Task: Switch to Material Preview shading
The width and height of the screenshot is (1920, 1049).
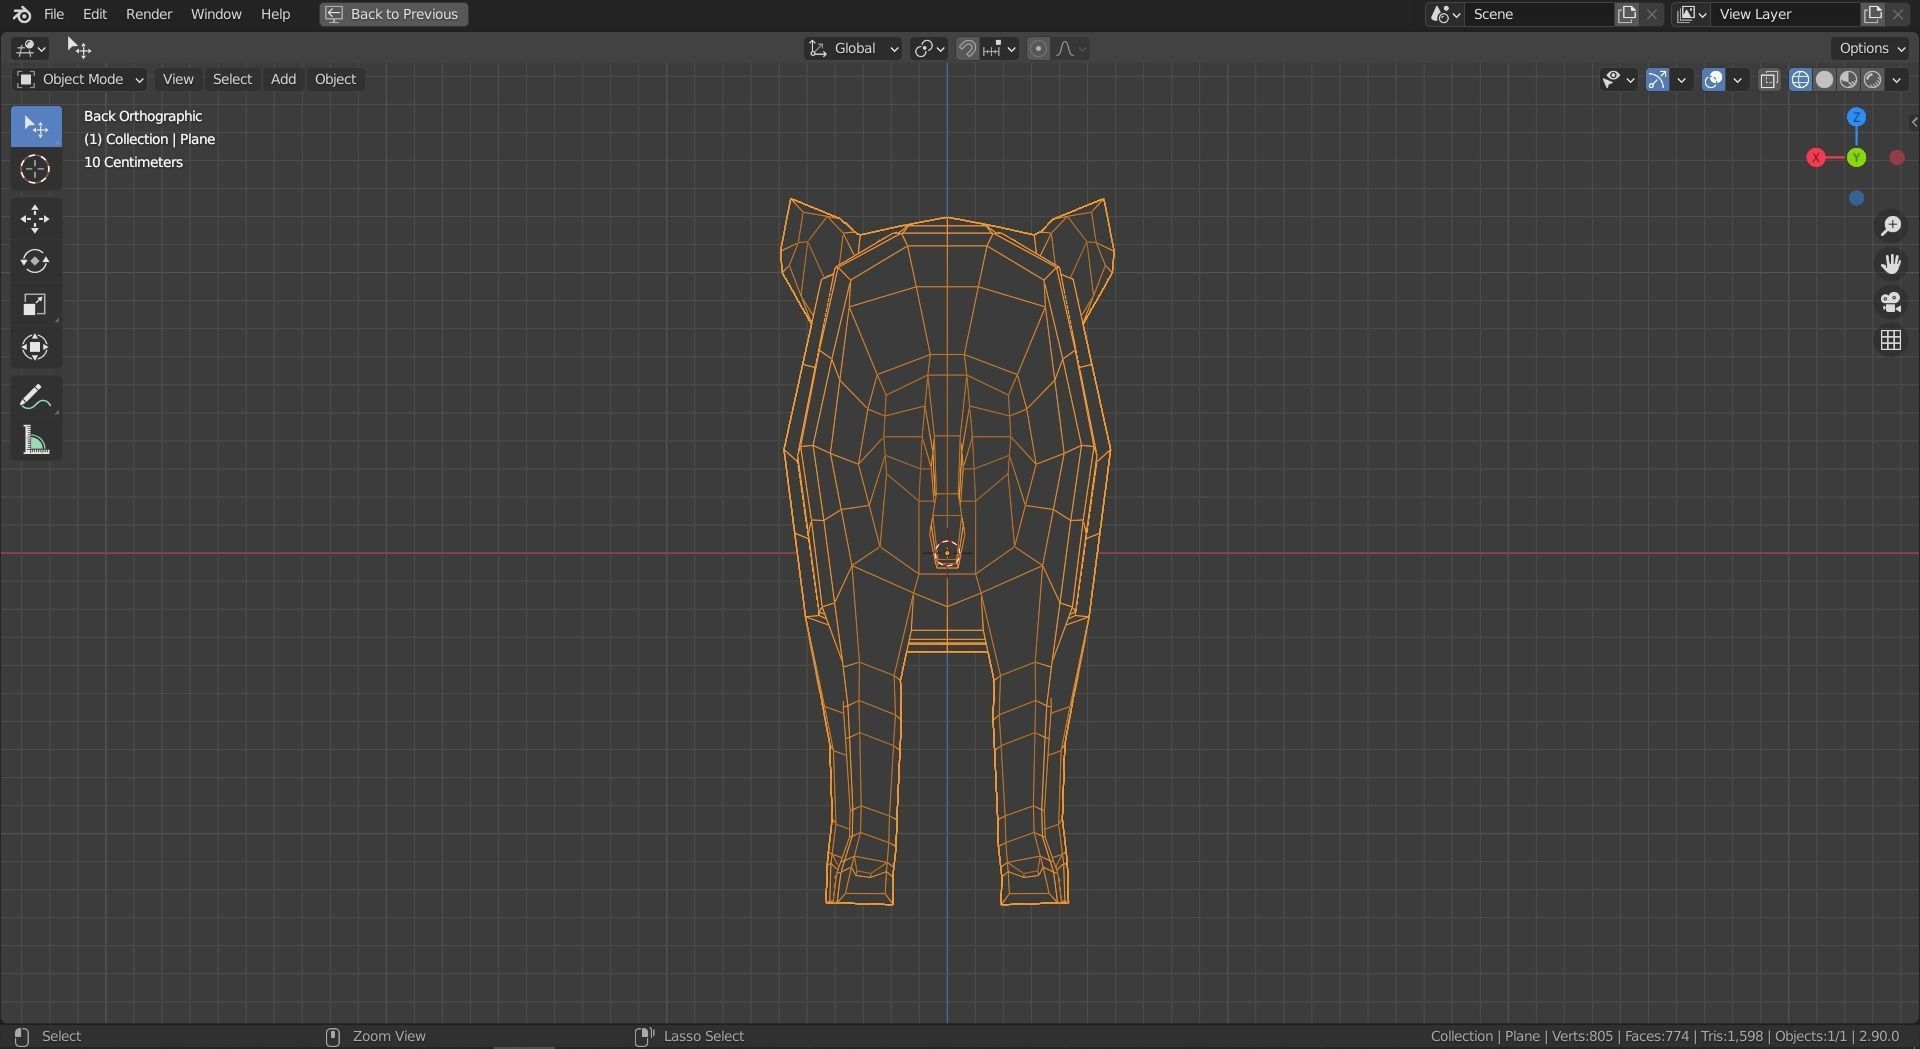Action: click(x=1848, y=80)
